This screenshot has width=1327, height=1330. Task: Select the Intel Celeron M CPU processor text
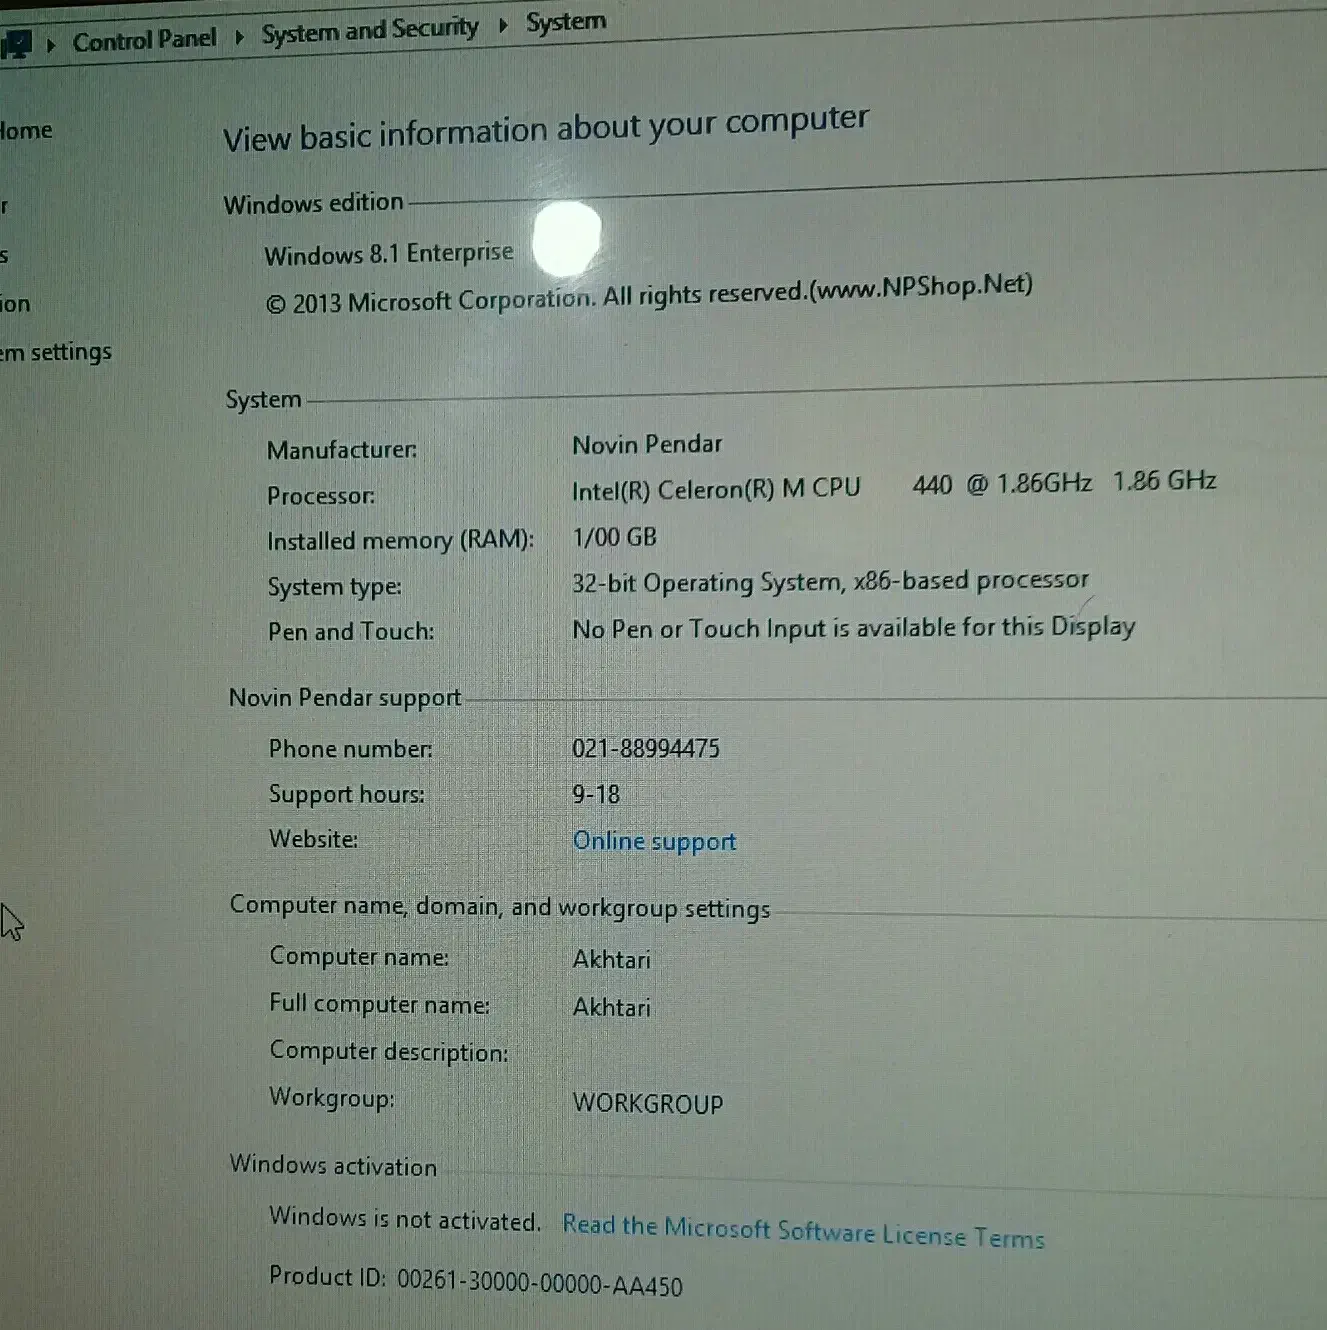(894, 486)
